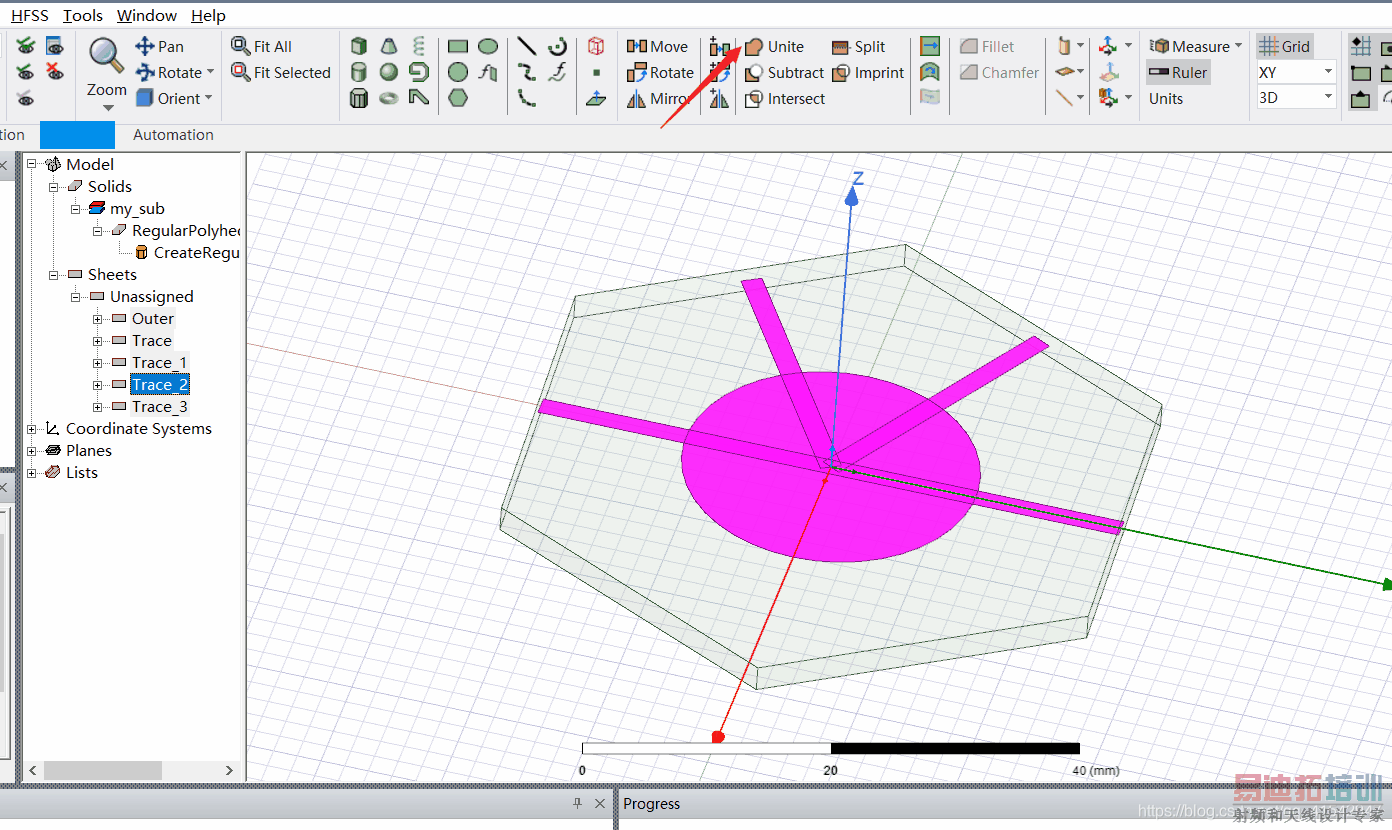Screen dimensions: 1392x830
Task: Click the Fit All view button
Action: [x=261, y=47]
